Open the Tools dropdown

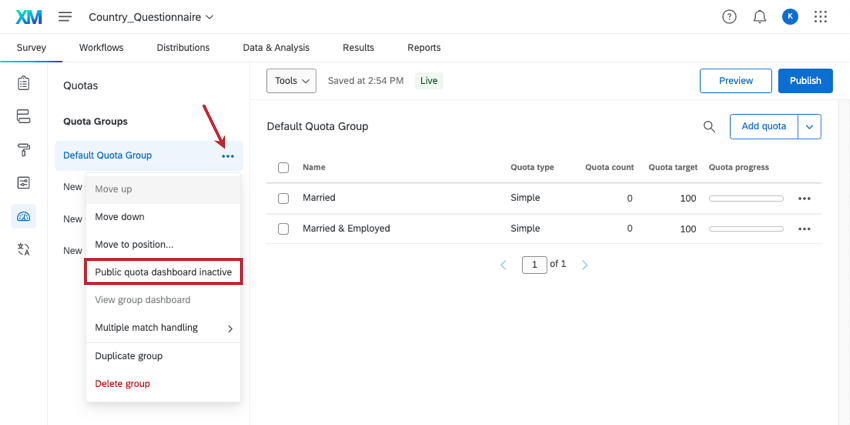point(291,81)
